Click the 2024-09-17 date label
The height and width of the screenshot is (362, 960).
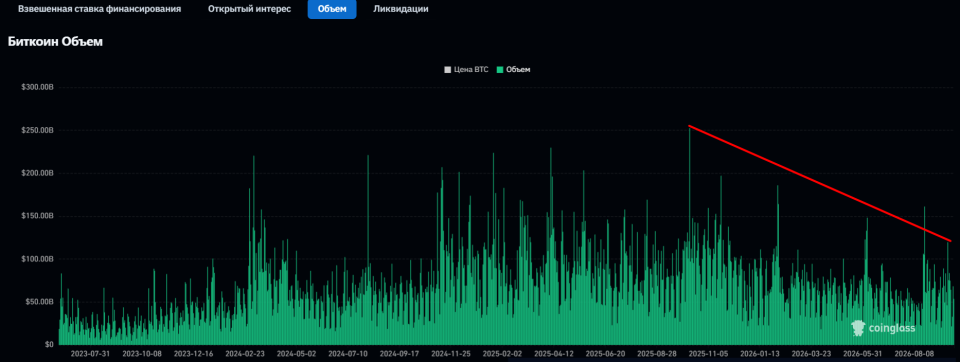(x=399, y=354)
